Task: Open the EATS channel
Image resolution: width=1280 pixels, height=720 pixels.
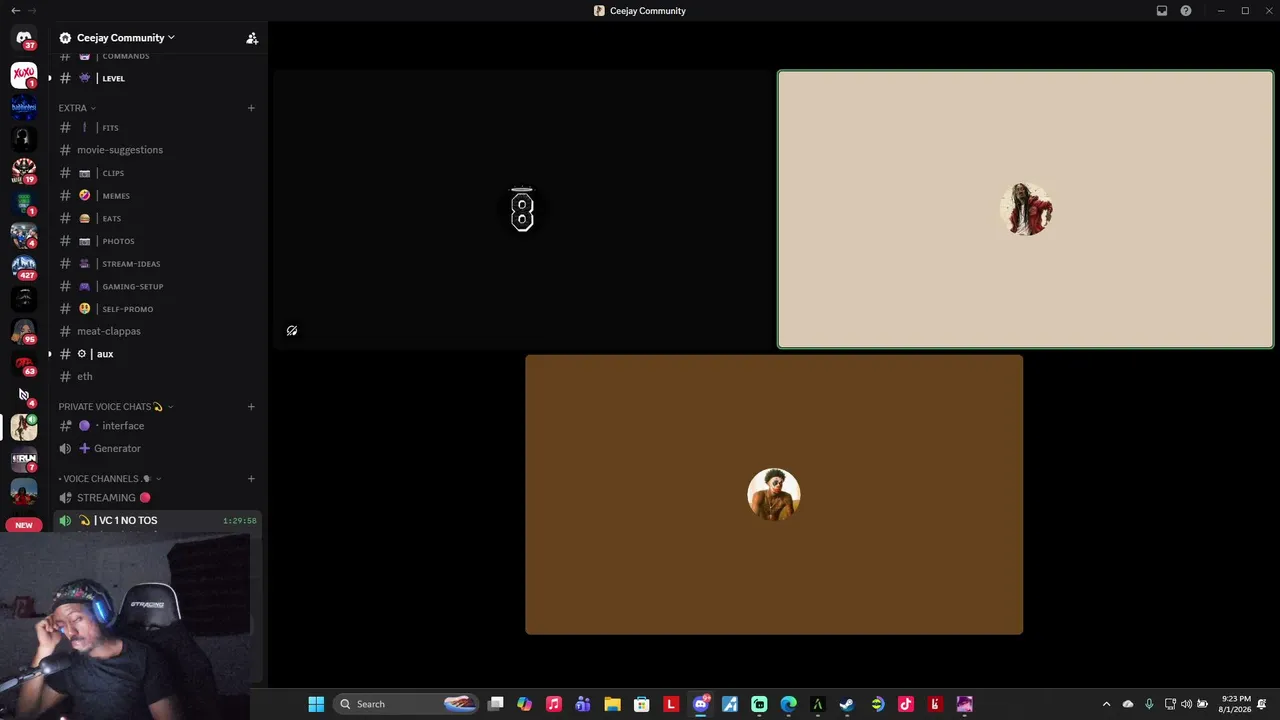Action: (x=156, y=218)
